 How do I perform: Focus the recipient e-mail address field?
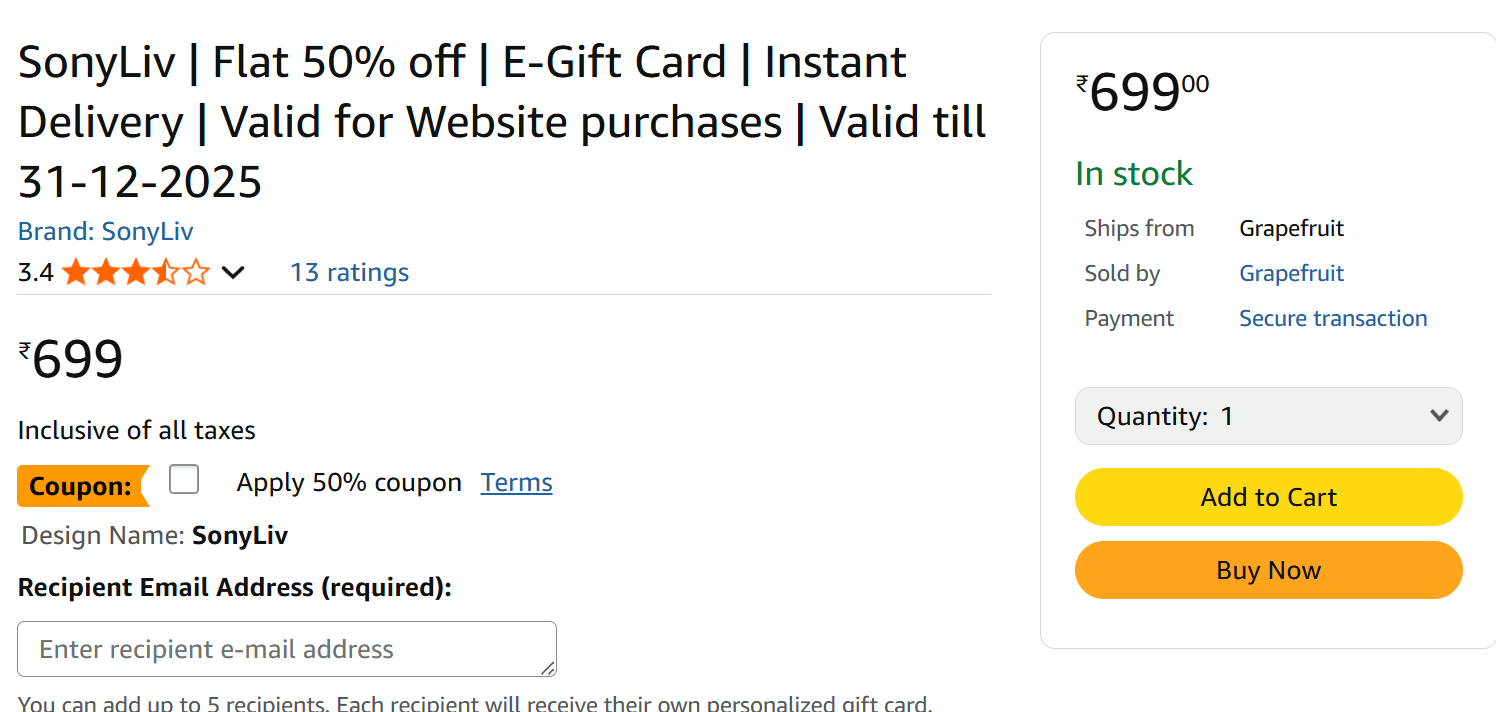(280, 649)
